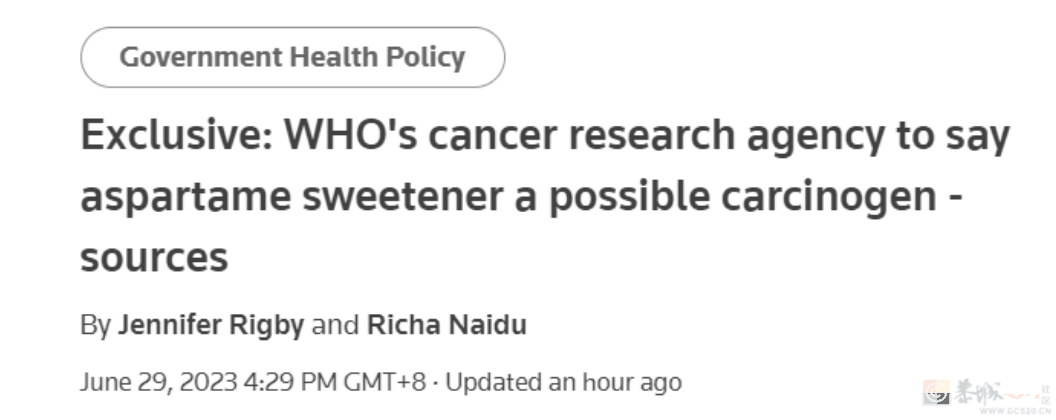Click the red wave flourish in watermark
Screen dimensions: 1056x420
click(x=1021, y=396)
